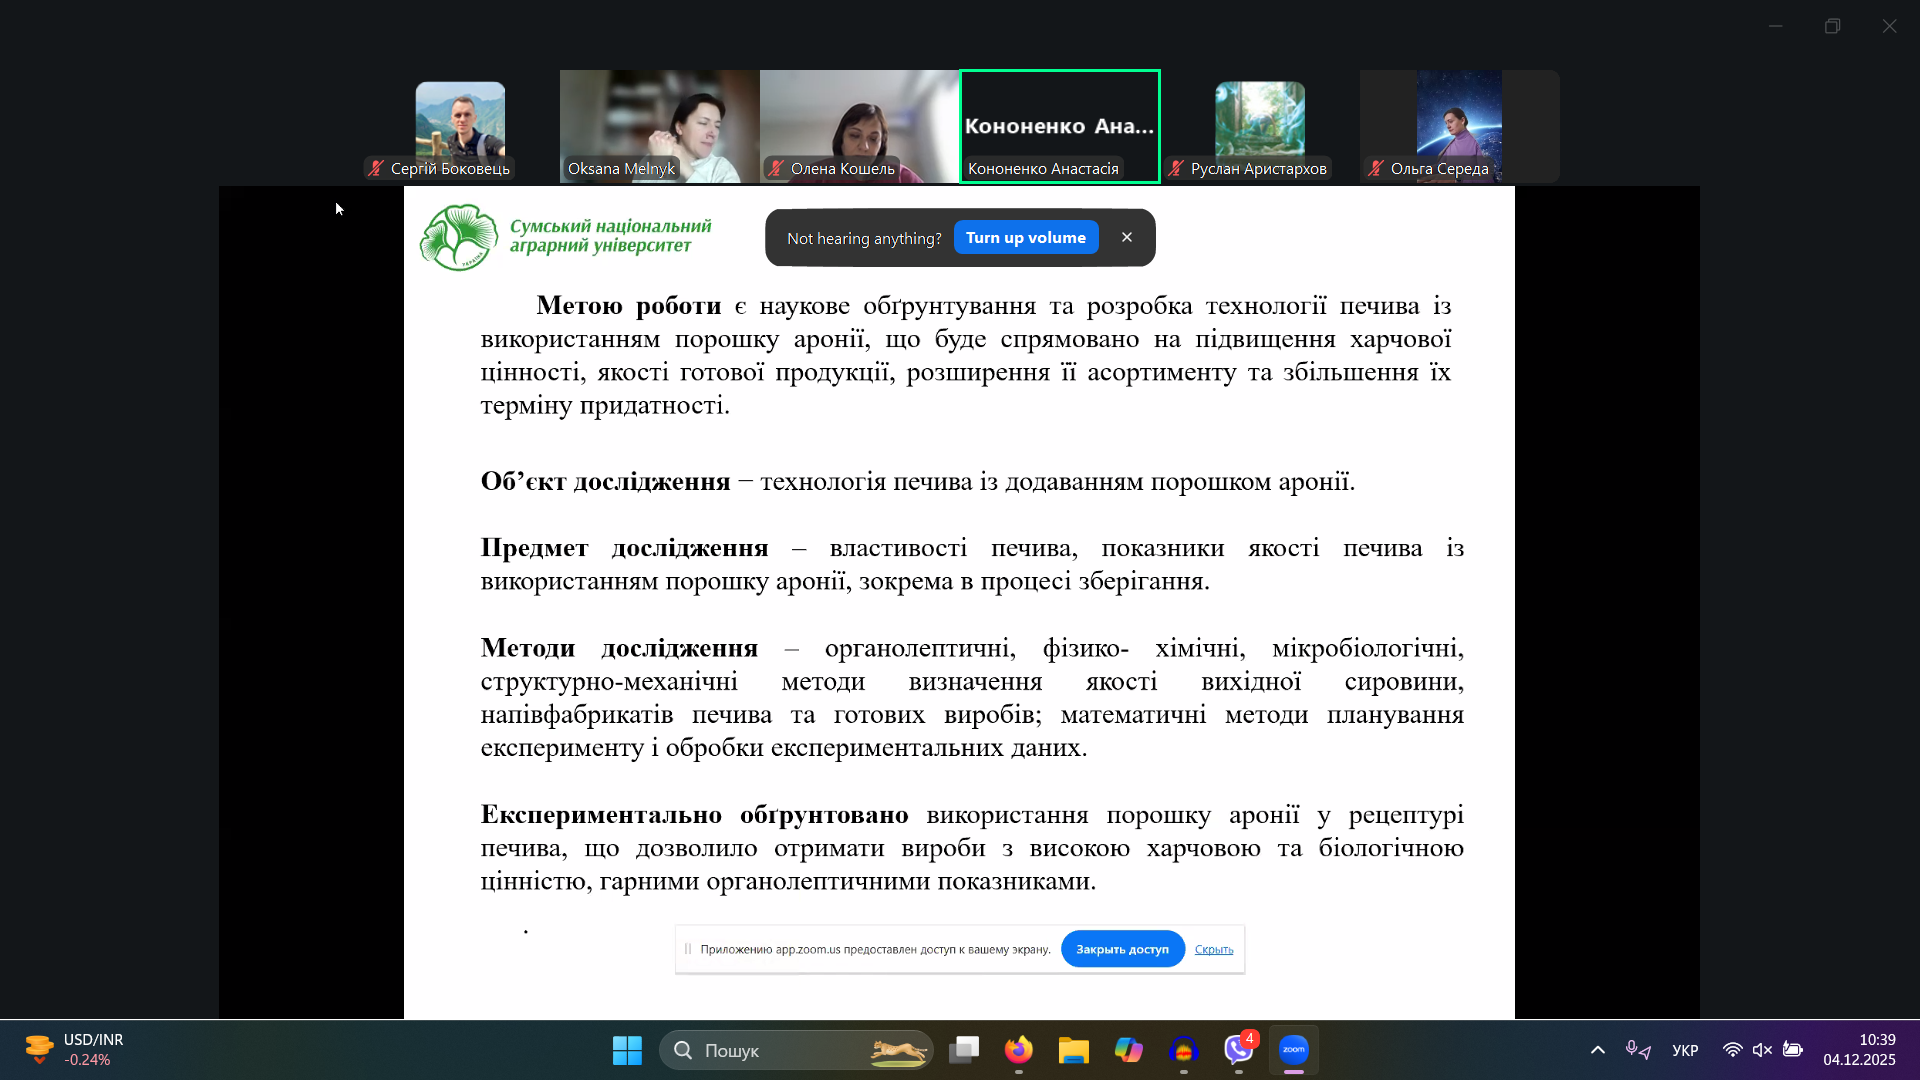Screen dimensions: 1920x1080
Task: Open Viber with 4 notifications
Action: (1239, 1050)
